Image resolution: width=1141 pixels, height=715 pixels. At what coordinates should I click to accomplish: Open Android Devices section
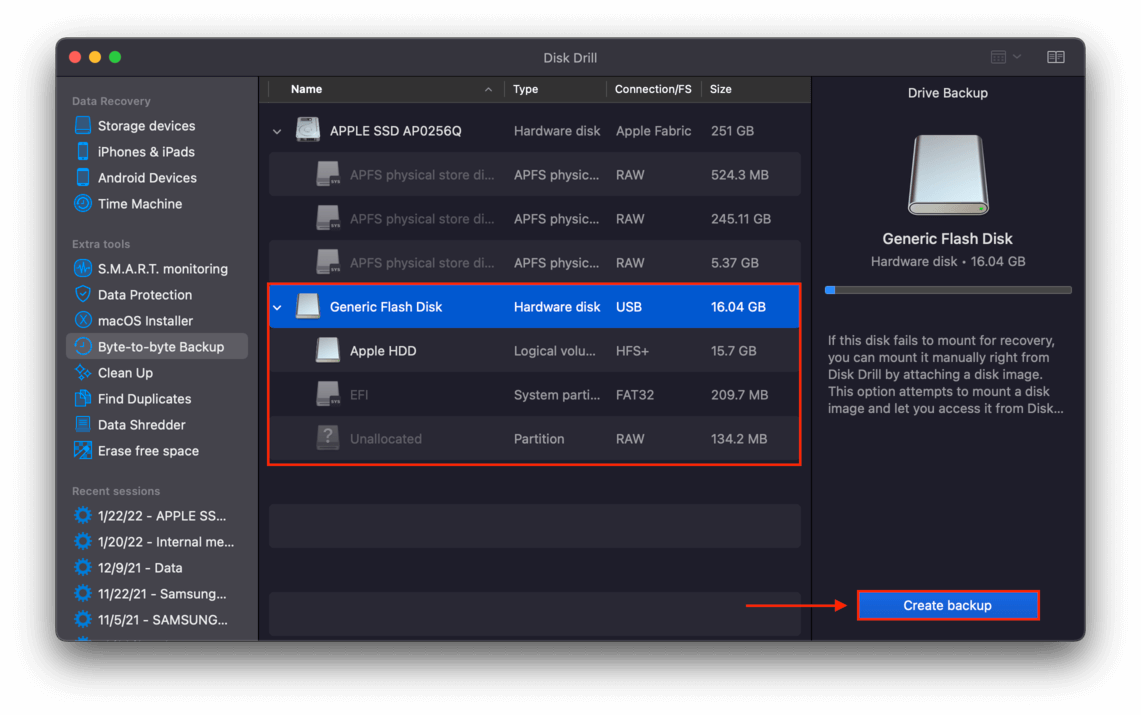[x=147, y=178]
